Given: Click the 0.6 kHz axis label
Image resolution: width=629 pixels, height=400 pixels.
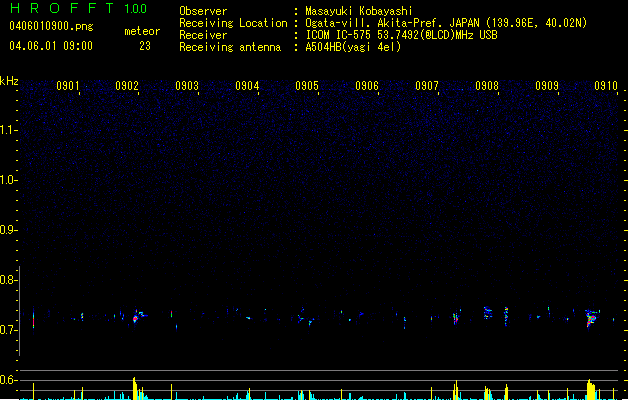Looking at the screenshot, I should [x=8, y=380].
